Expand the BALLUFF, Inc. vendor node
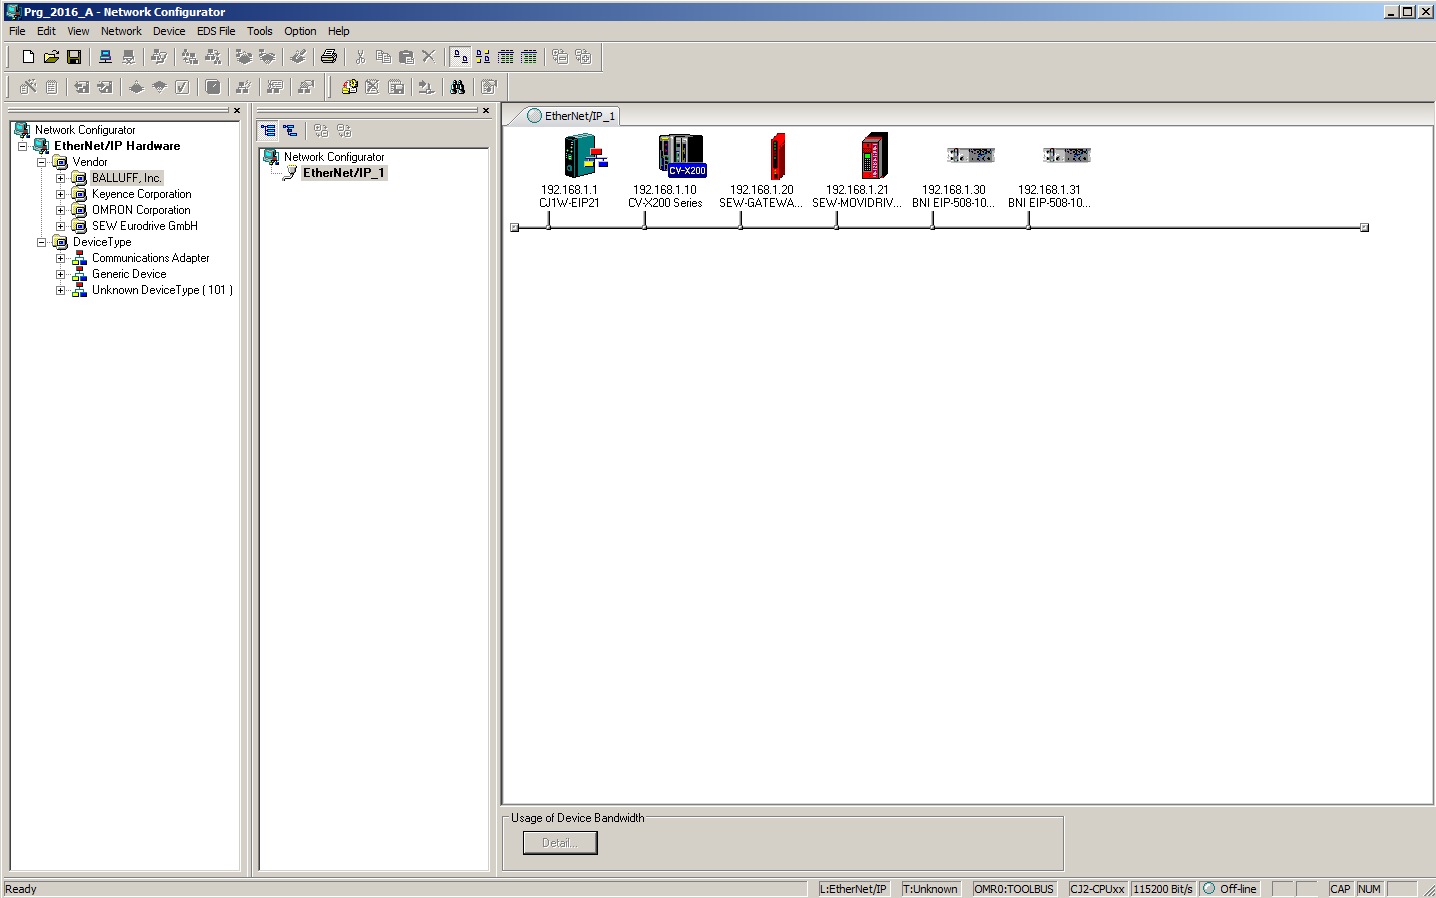 click(60, 178)
